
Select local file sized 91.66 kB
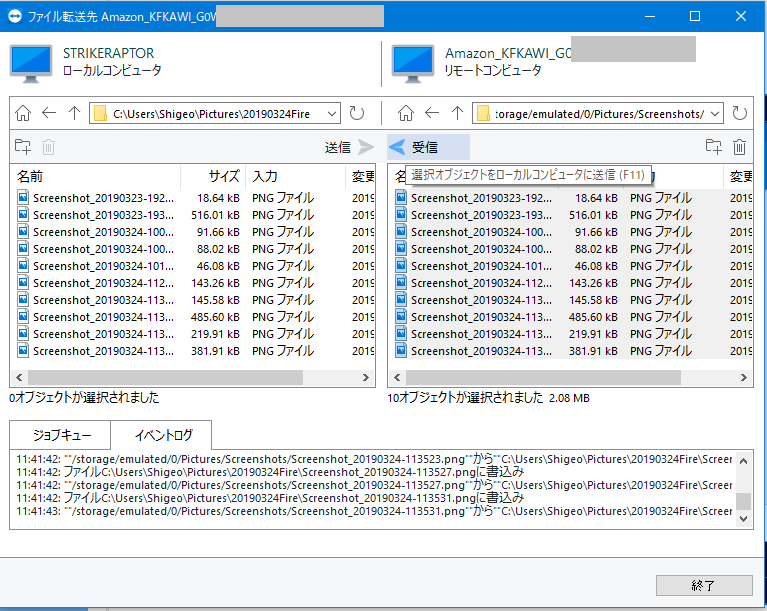[193, 232]
